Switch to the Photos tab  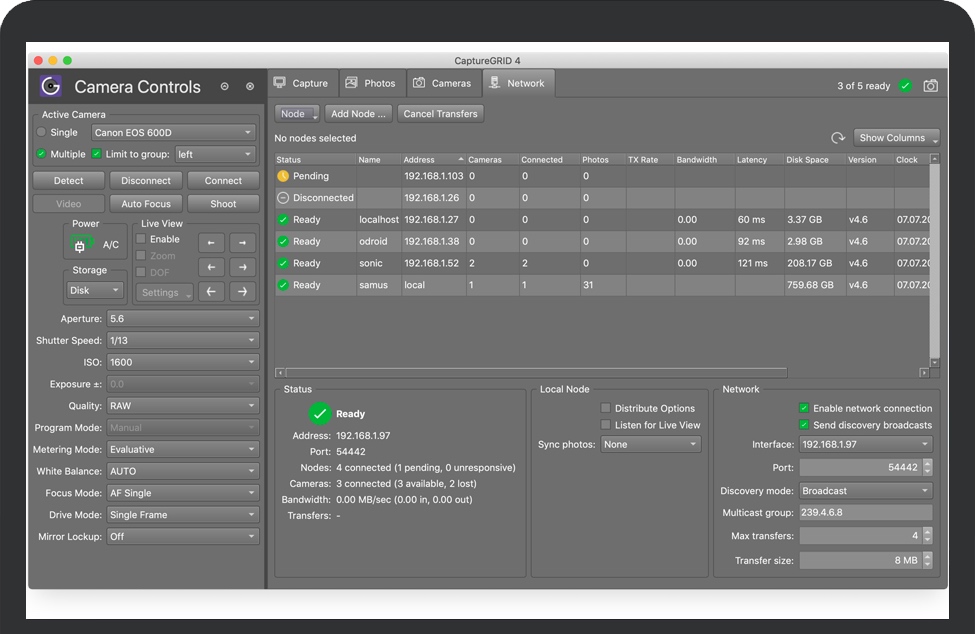point(370,83)
